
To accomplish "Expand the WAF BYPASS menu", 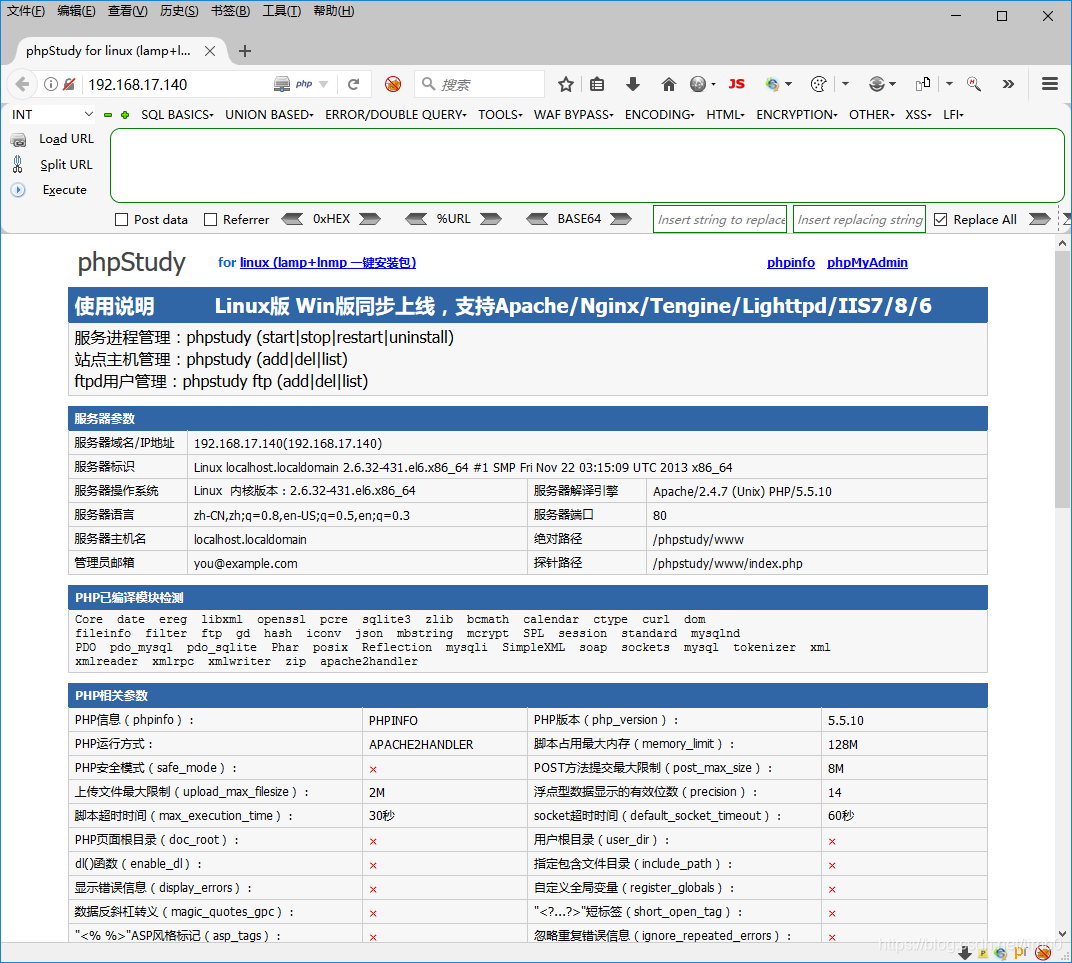I will tap(574, 115).
